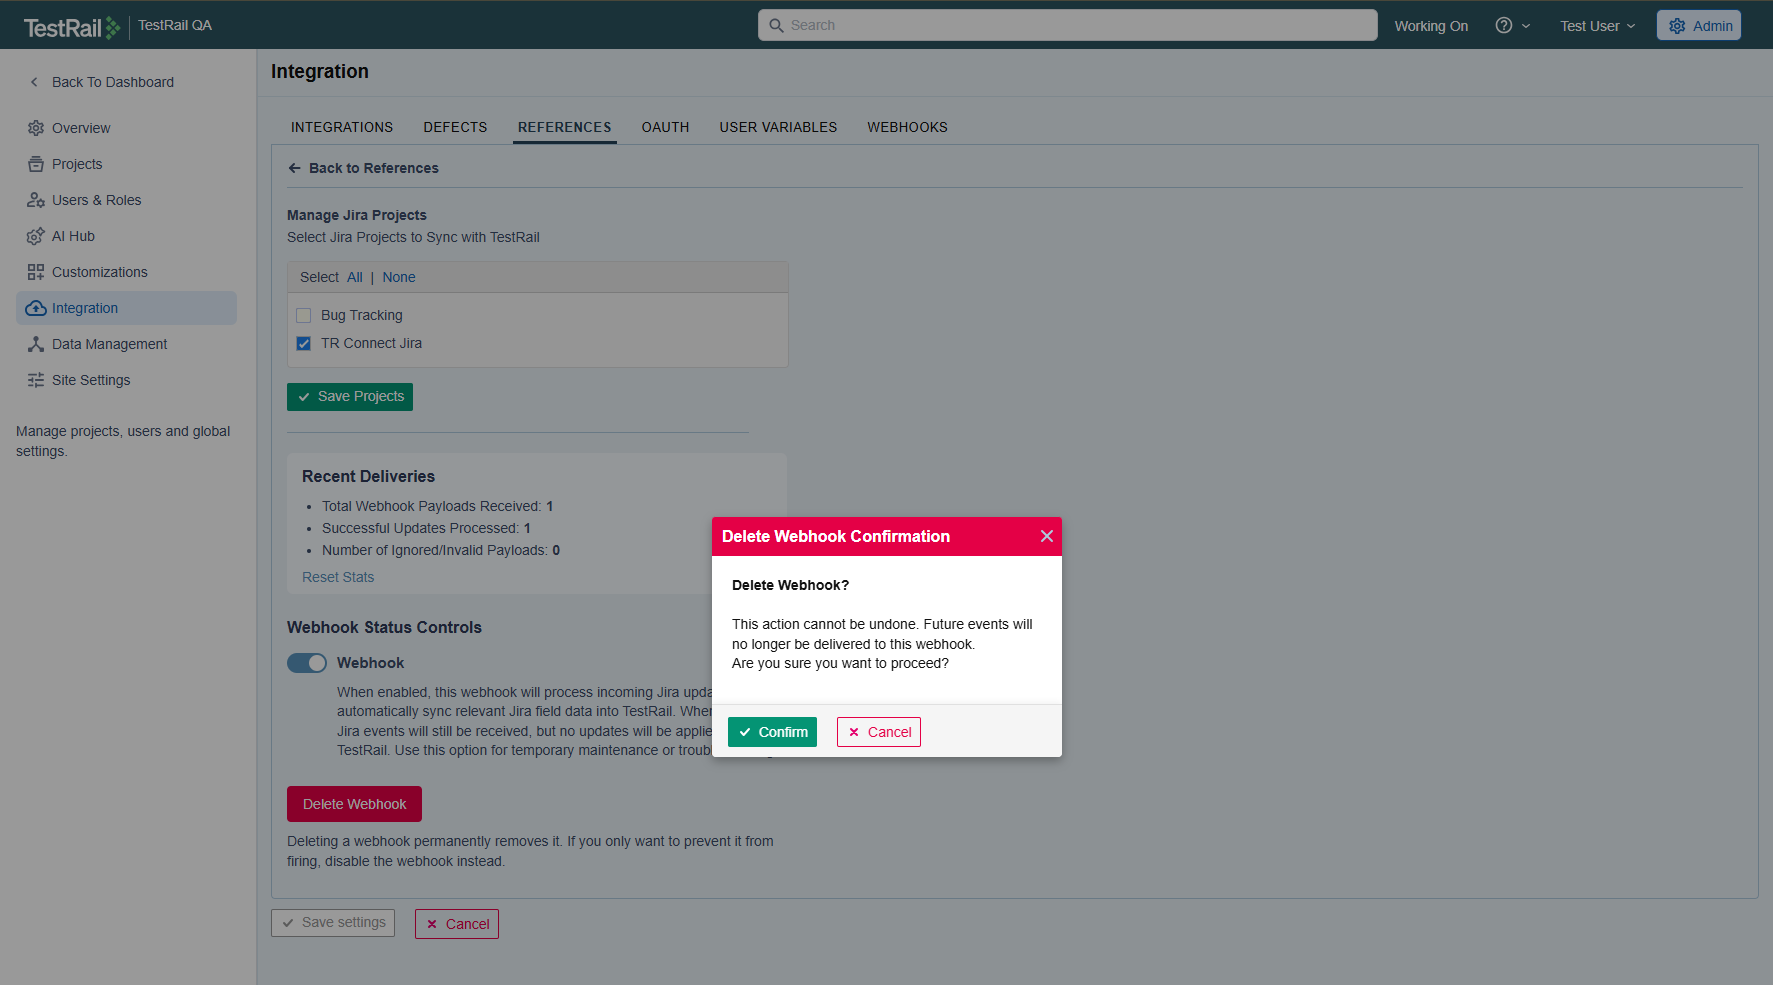Open the WEBHOOKS tab

907,127
